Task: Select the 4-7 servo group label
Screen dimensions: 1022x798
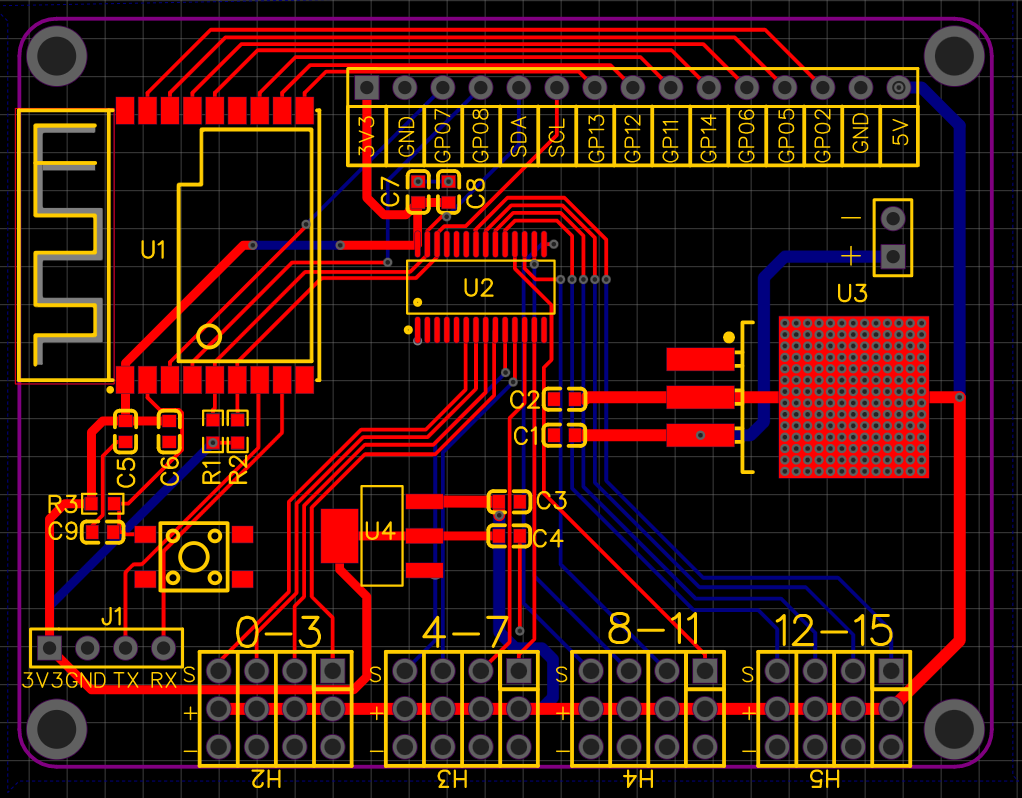Action: 465,632
